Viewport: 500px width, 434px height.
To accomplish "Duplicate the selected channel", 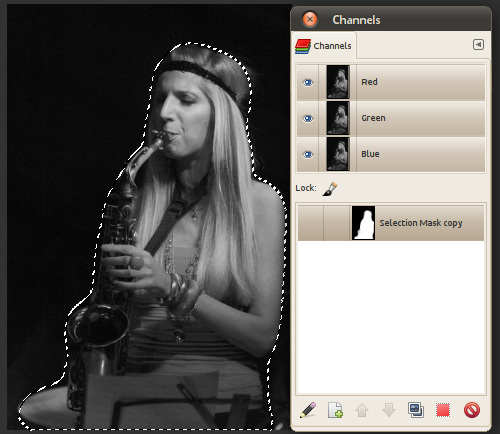I will [416, 410].
